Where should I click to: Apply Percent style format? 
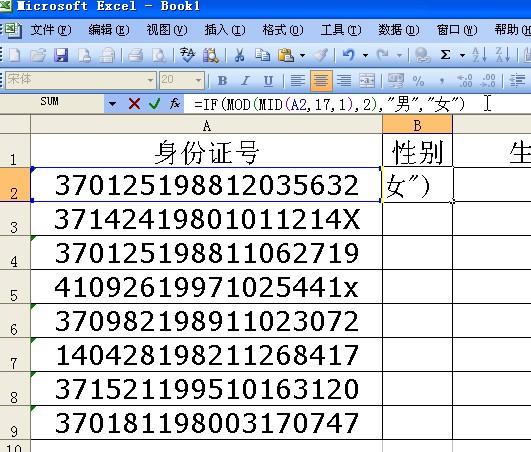click(418, 81)
